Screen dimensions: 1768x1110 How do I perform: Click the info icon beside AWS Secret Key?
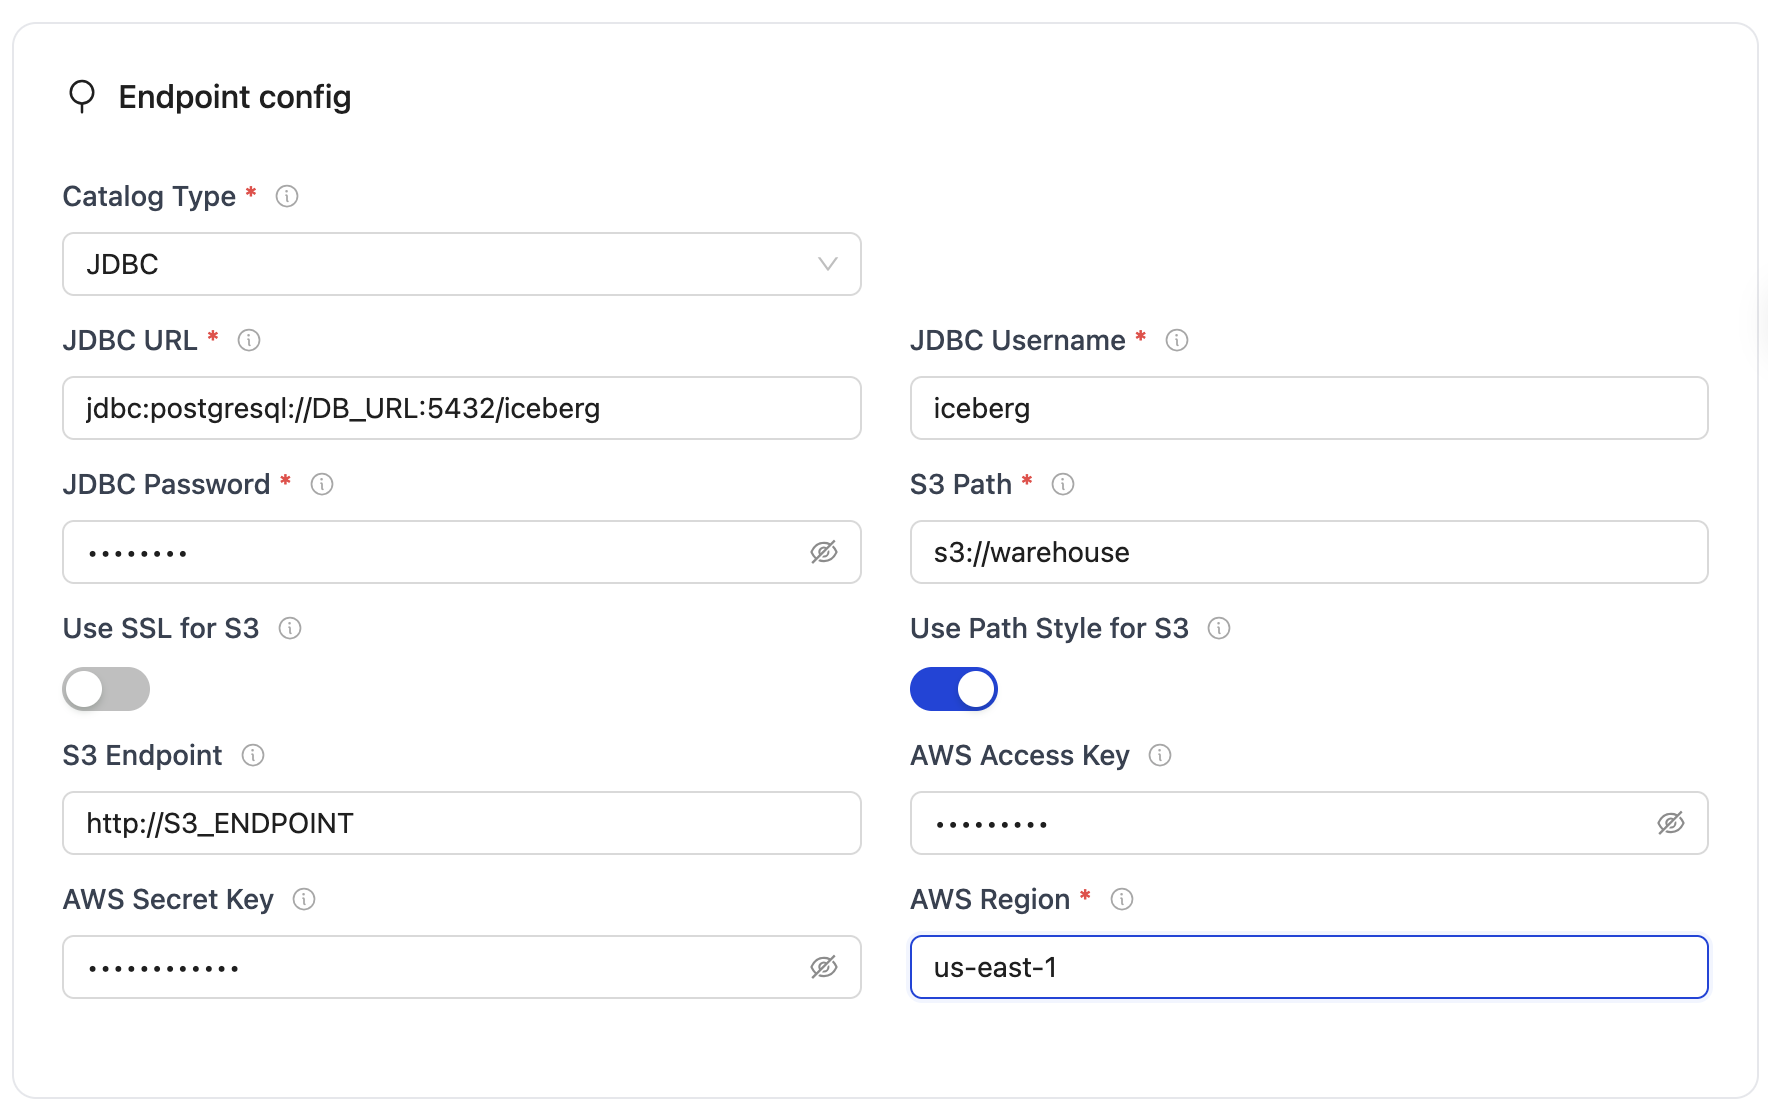304,899
